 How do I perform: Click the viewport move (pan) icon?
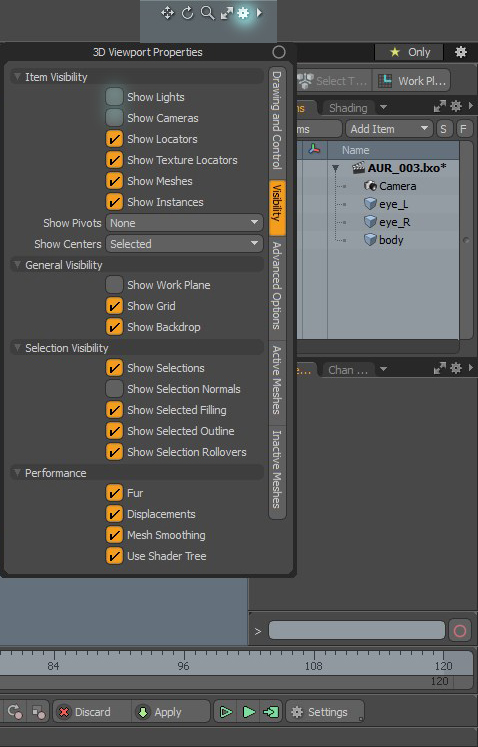tap(167, 13)
